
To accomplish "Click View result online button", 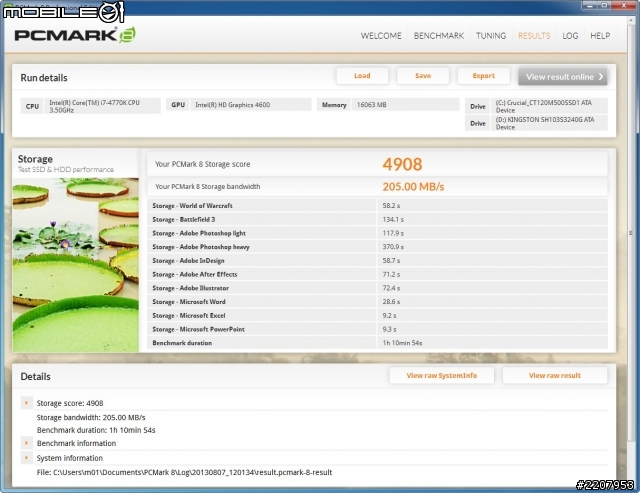I will pyautogui.click(x=562, y=77).
